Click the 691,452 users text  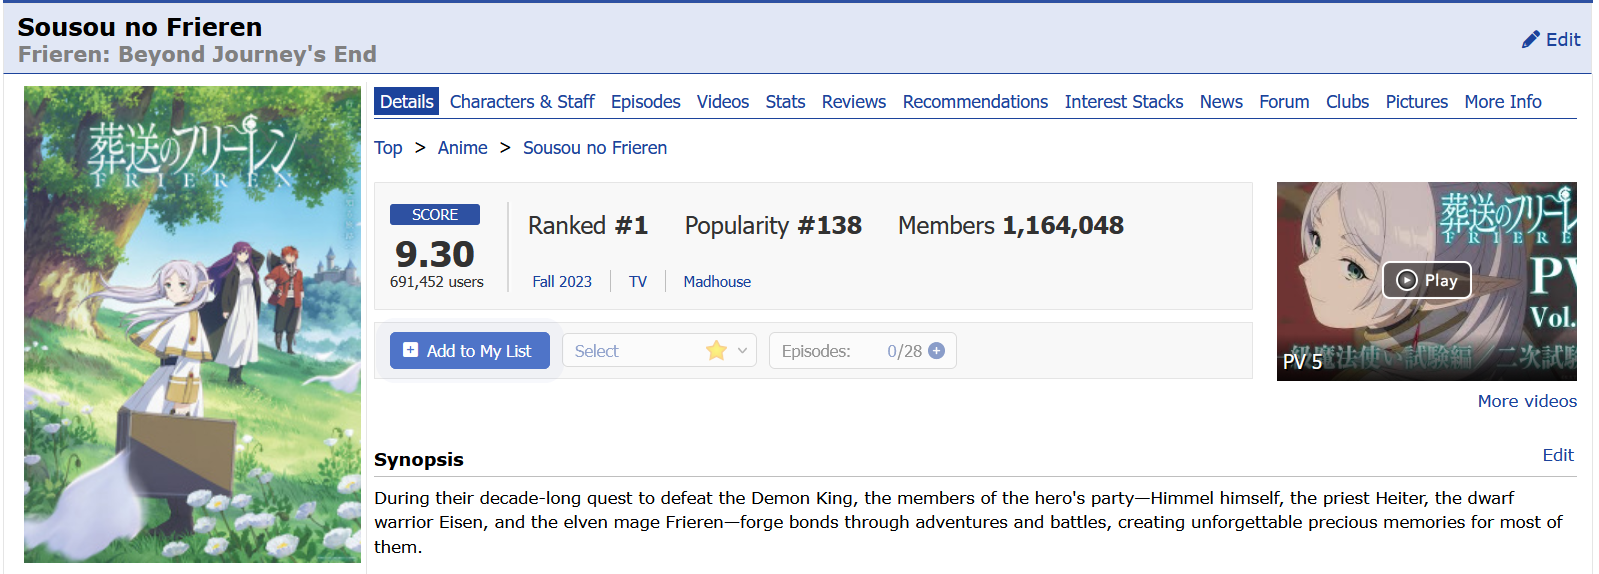click(x=437, y=282)
